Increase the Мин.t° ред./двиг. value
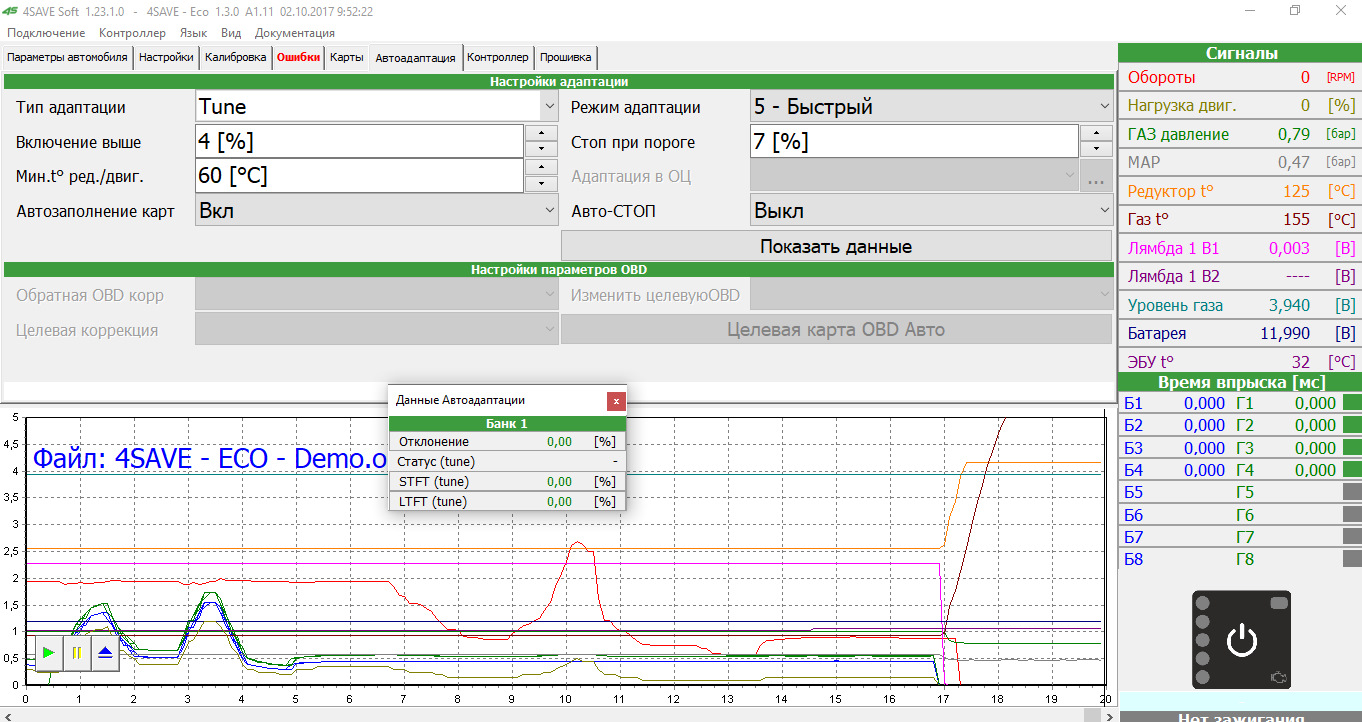Image resolution: width=1362 pixels, height=722 pixels. 541,167
